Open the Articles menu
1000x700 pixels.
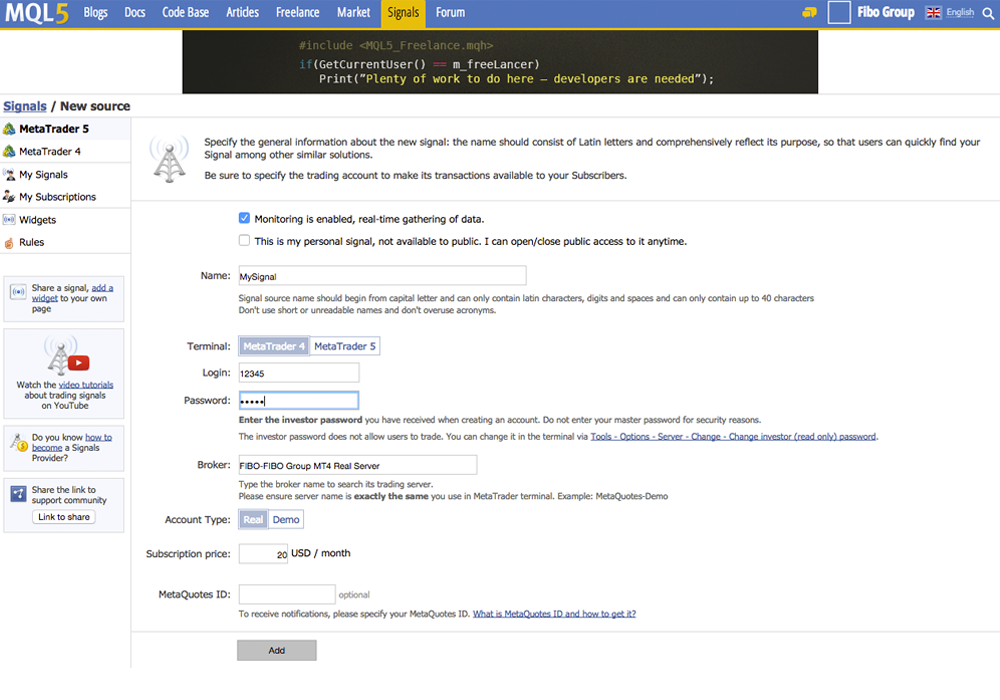pyautogui.click(x=242, y=13)
